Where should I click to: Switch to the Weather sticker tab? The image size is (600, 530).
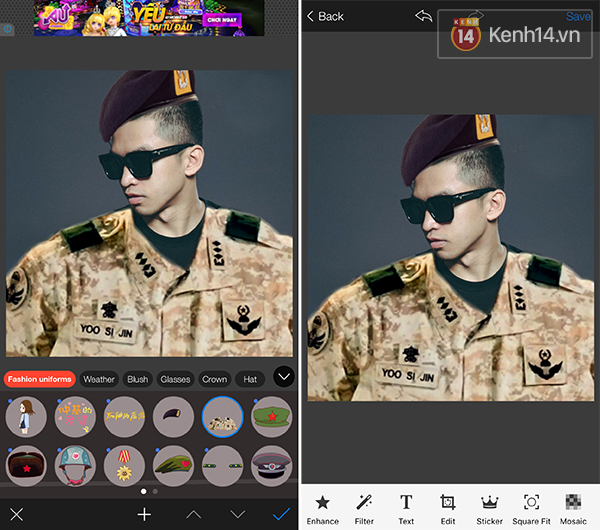tap(99, 379)
